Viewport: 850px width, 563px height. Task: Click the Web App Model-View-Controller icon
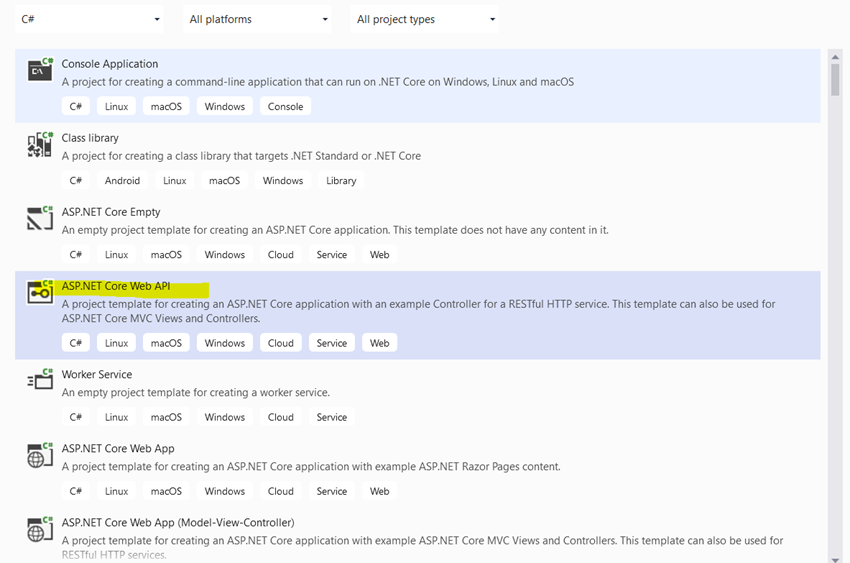coord(40,529)
